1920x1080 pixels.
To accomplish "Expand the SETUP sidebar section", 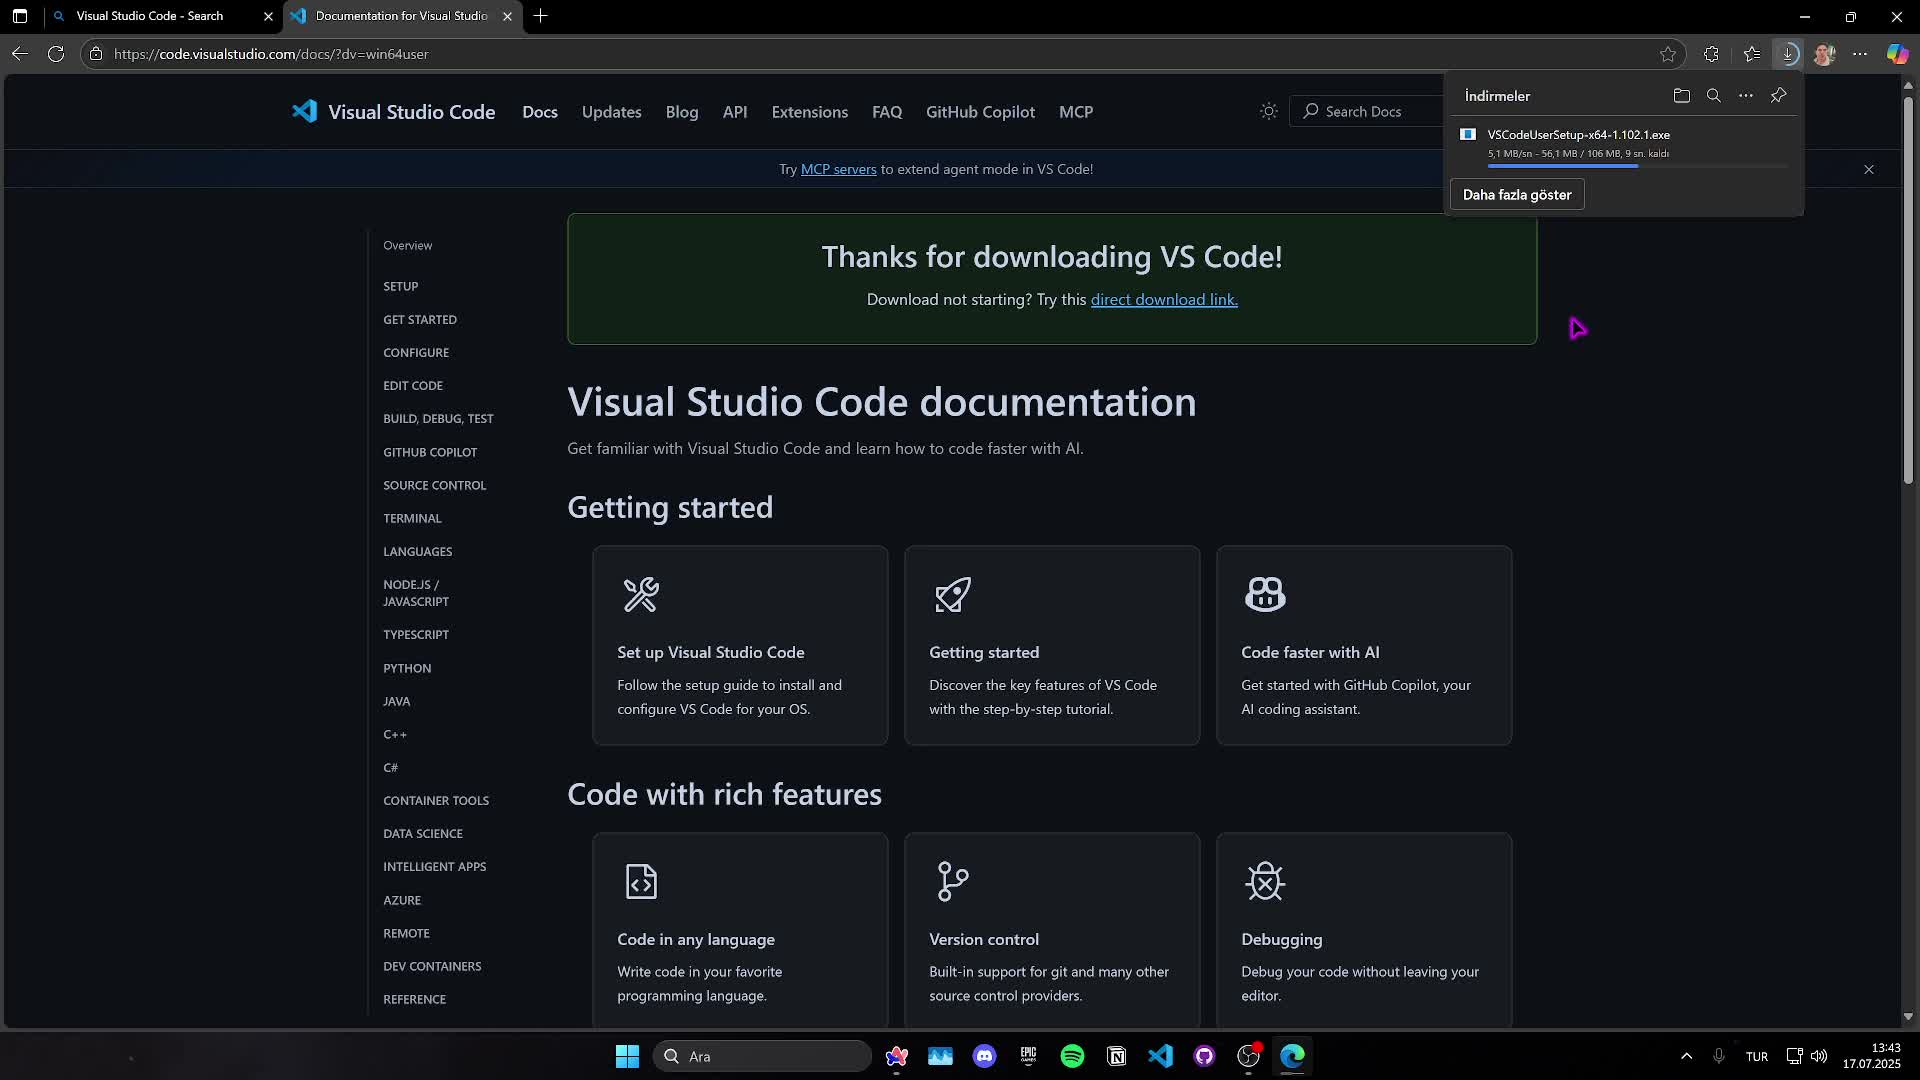I will tap(400, 286).
